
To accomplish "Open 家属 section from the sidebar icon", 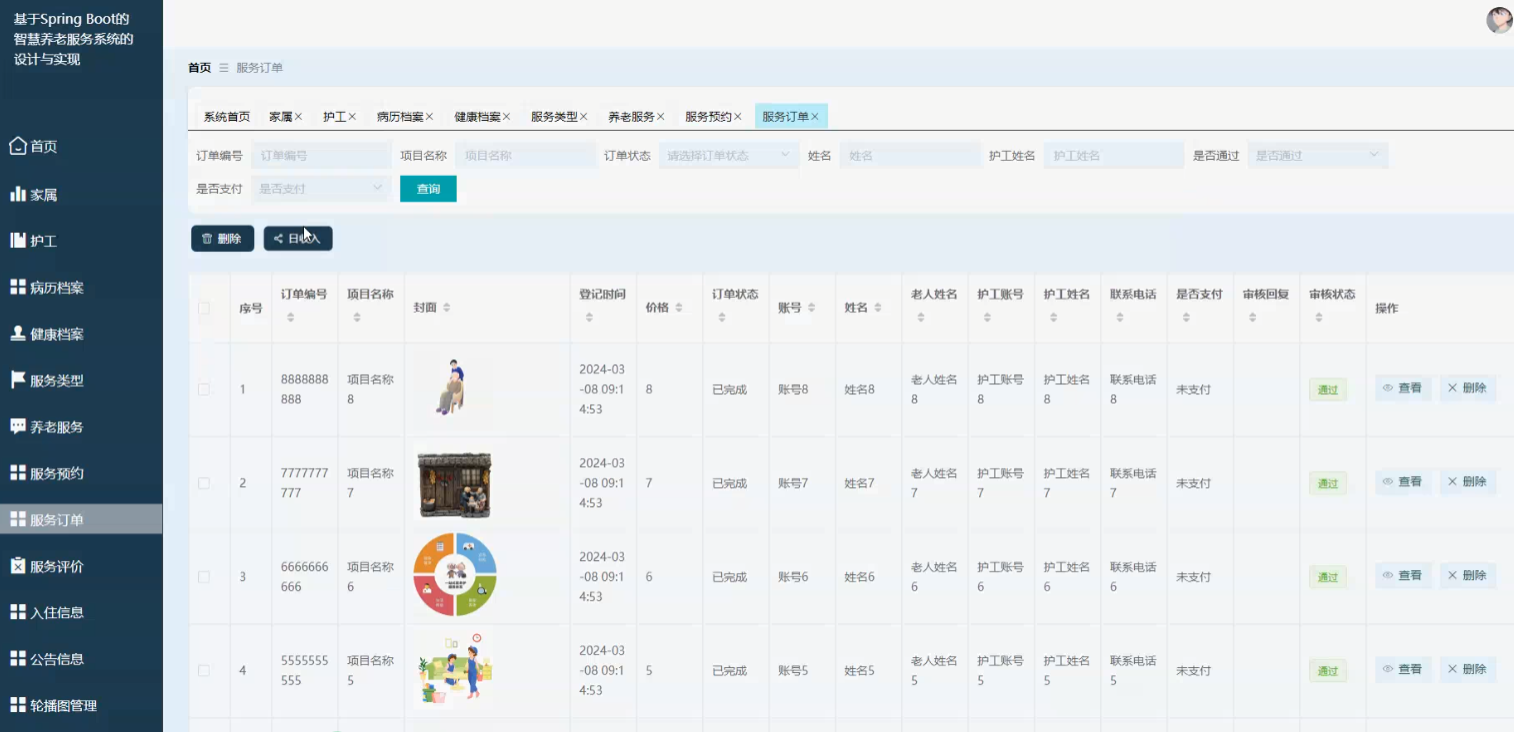I will pos(16,193).
